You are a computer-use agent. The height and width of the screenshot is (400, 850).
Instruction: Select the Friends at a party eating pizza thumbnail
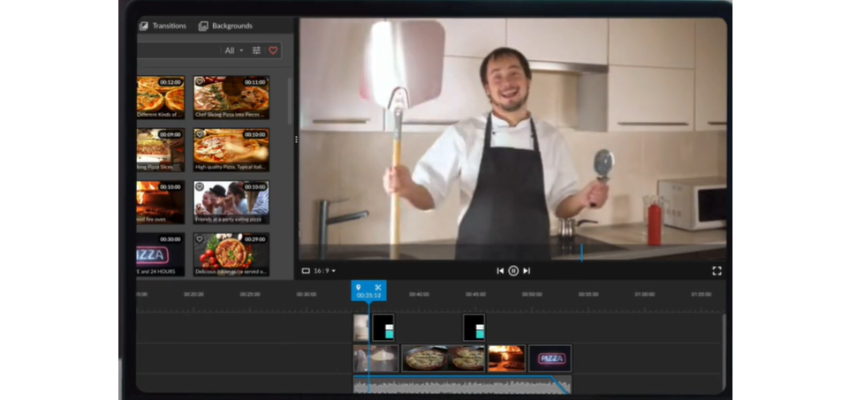[231, 202]
